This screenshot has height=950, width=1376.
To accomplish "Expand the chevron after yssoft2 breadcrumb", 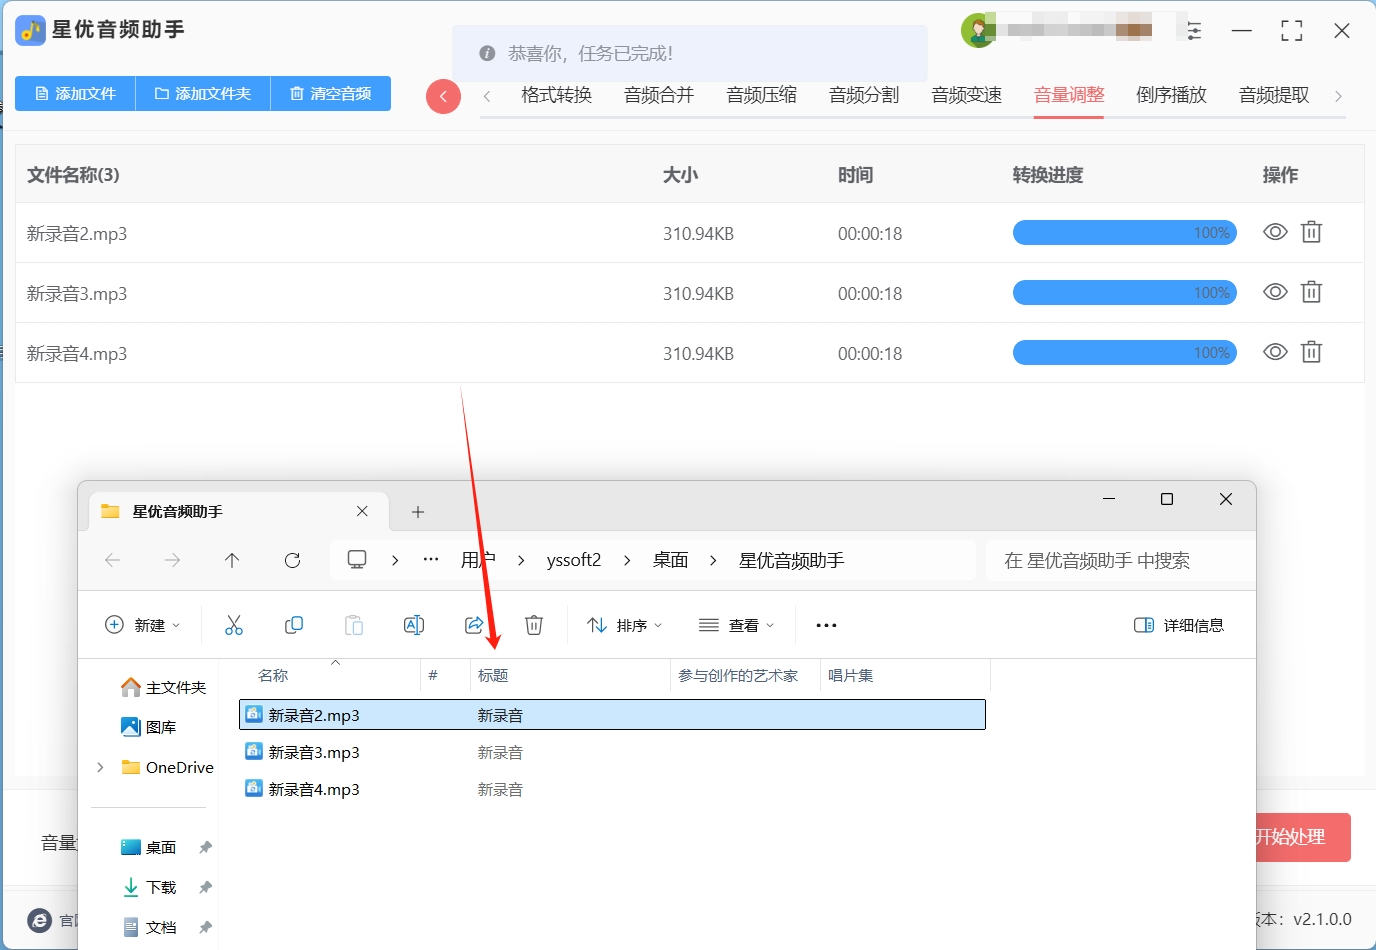I will (627, 560).
